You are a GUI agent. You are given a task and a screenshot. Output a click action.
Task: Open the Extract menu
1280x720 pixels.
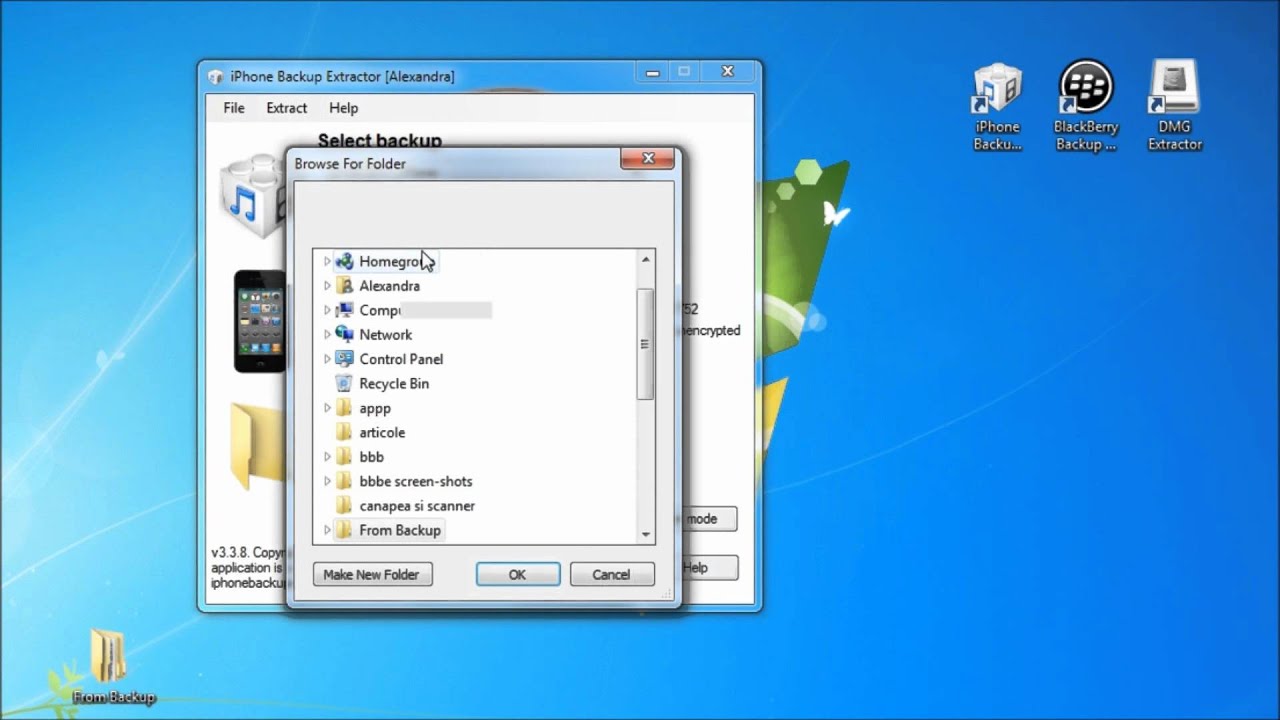(287, 108)
